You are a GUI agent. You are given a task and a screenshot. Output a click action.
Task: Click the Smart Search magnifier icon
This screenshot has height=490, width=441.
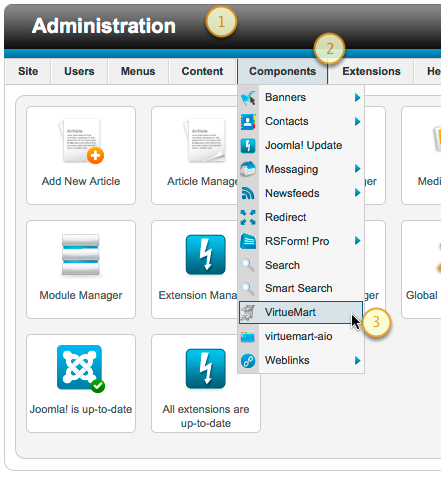click(248, 288)
